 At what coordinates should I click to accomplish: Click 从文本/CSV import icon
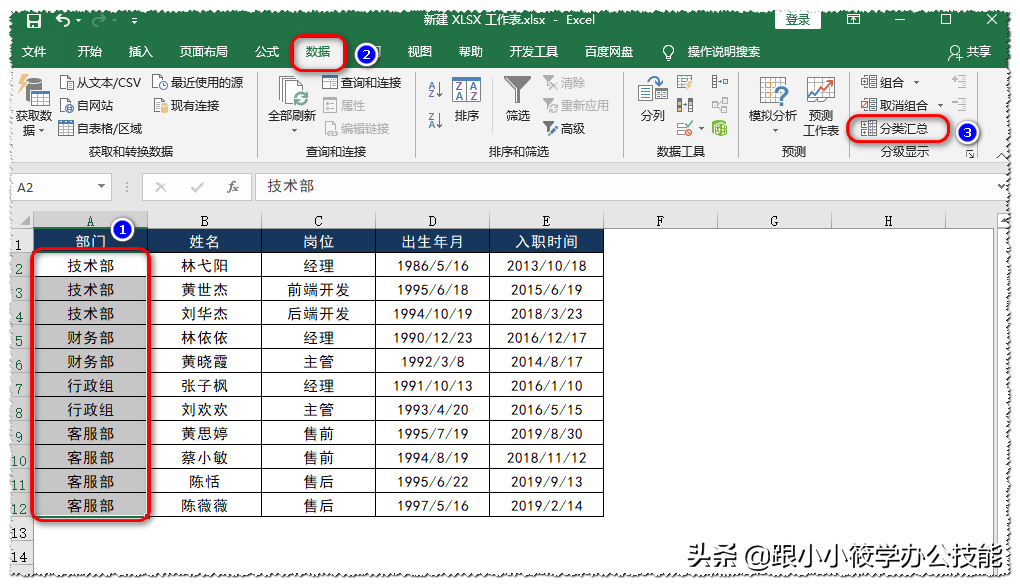pyautogui.click(x=66, y=83)
